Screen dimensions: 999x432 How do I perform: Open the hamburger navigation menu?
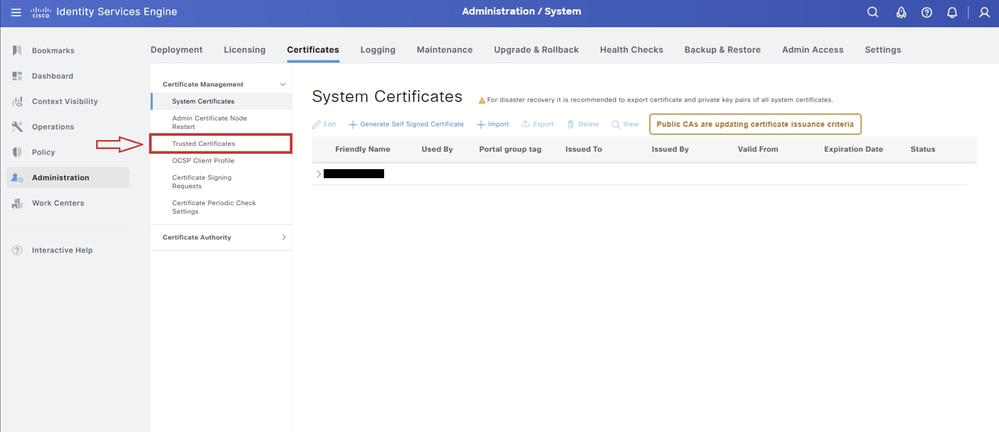click(x=17, y=12)
